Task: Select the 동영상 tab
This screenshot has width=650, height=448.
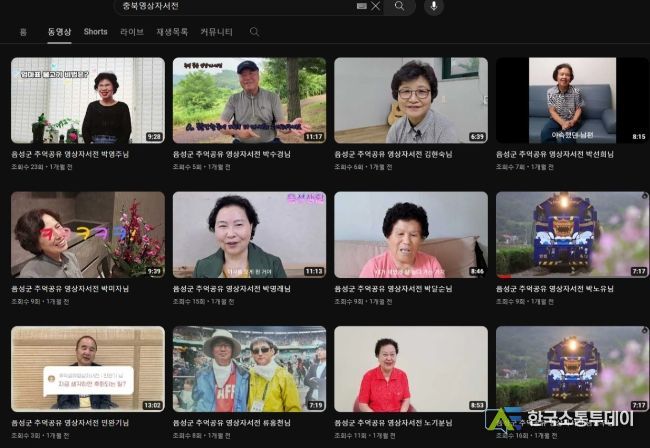Action: pos(59,32)
